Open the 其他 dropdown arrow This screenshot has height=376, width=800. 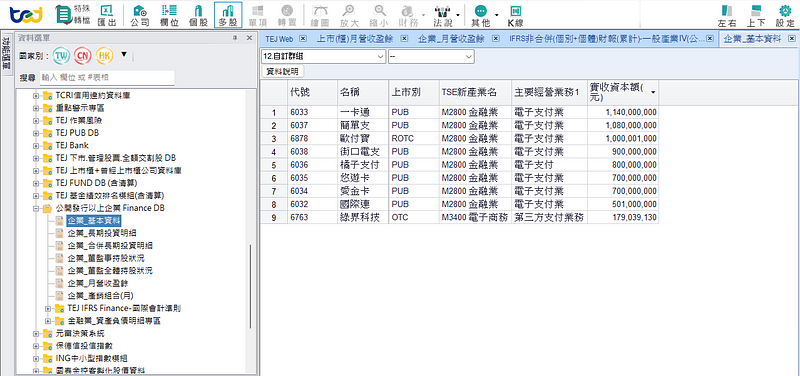click(496, 15)
